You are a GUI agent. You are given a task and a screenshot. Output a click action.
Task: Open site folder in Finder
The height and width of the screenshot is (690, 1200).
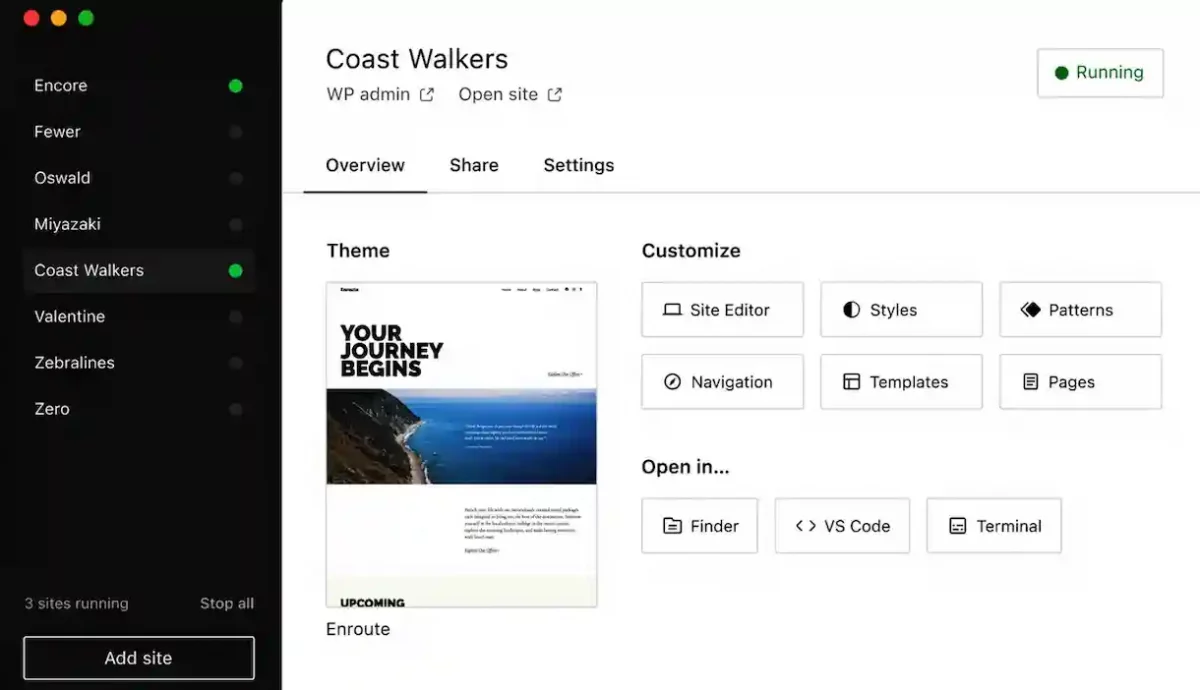coord(700,526)
